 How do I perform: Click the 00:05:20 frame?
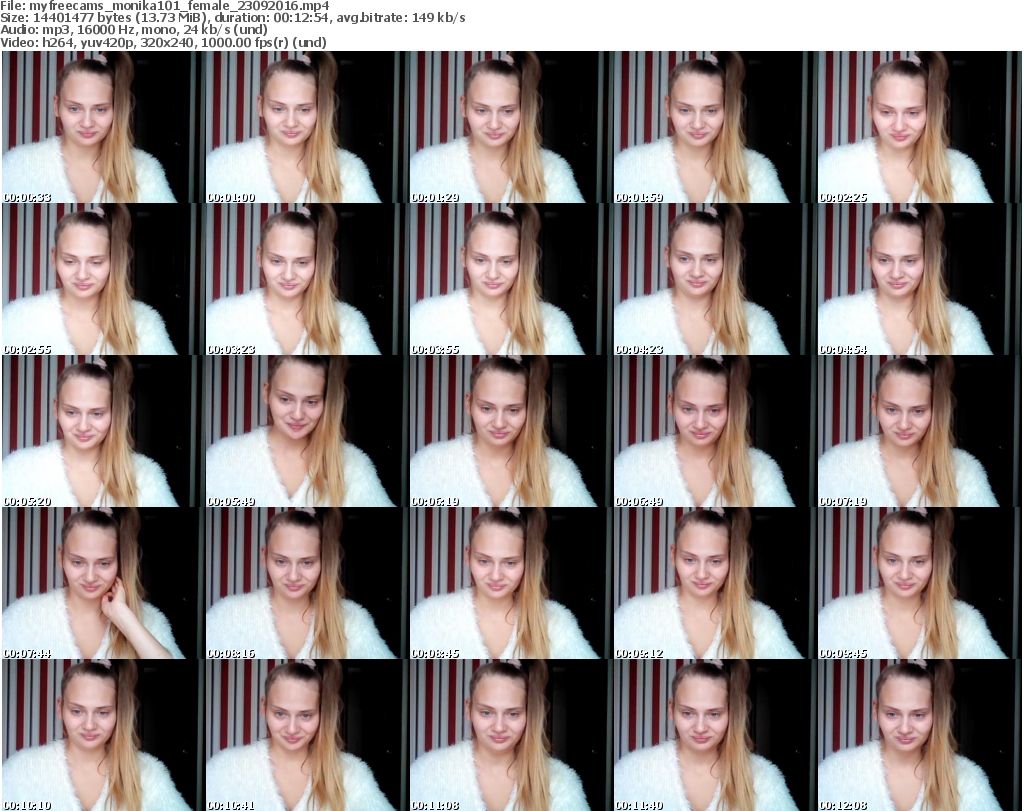102,431
